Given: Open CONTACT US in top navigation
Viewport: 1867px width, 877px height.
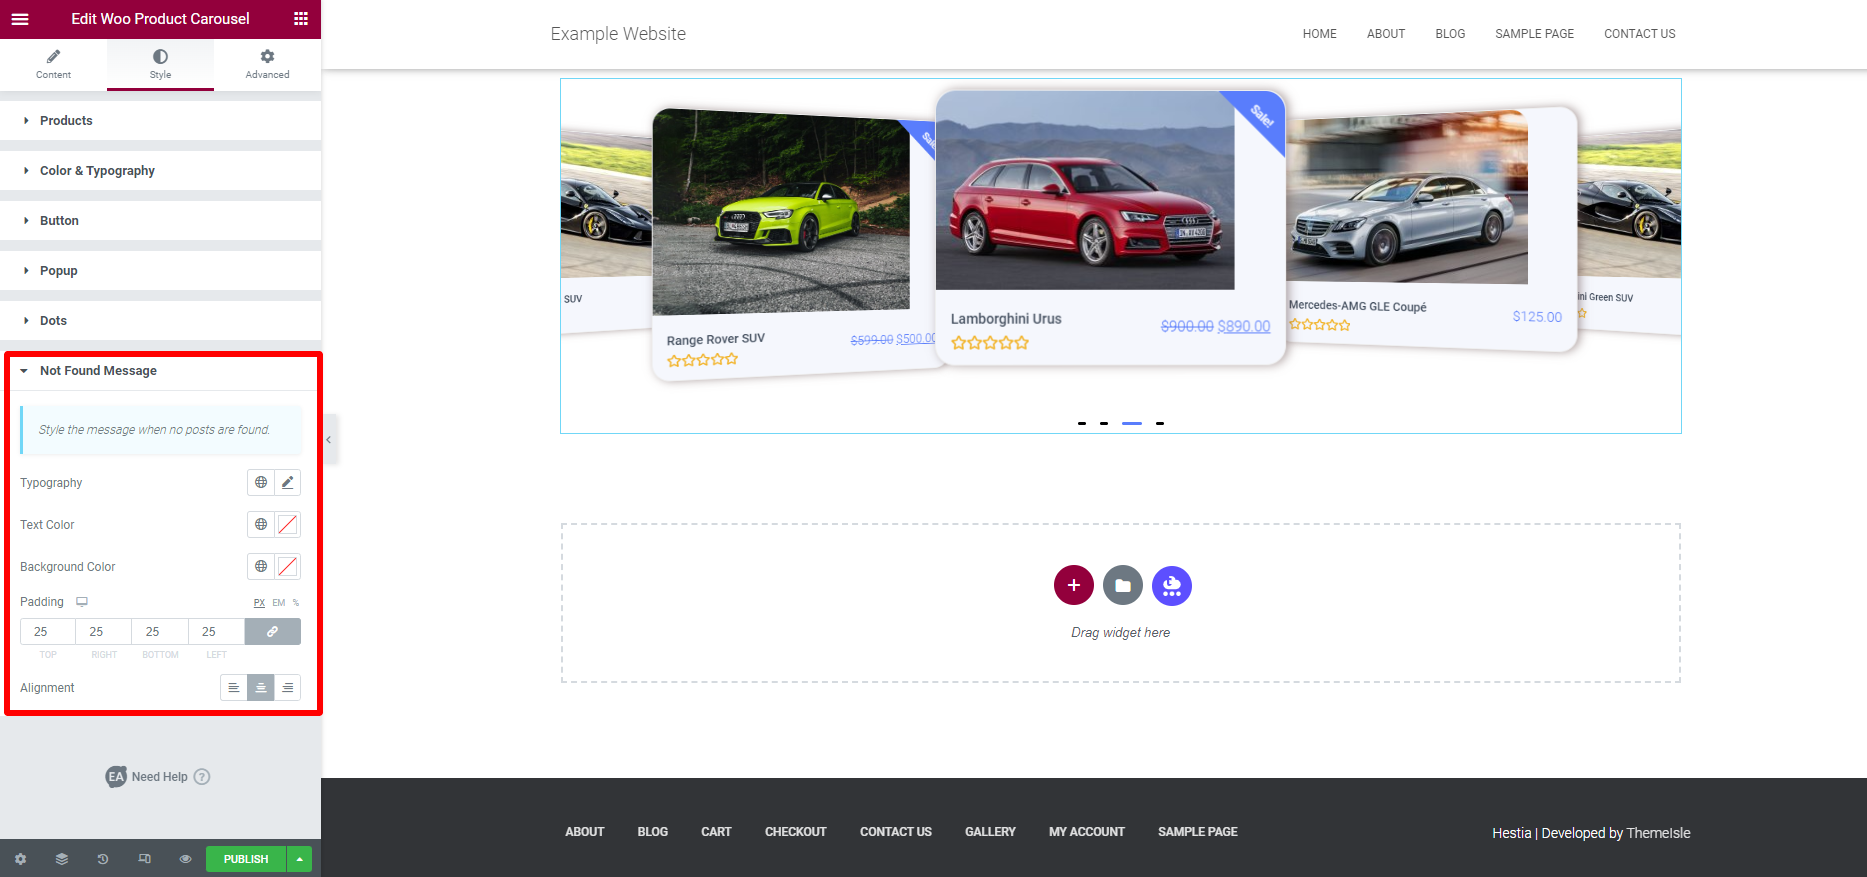Looking at the screenshot, I should coord(1639,34).
